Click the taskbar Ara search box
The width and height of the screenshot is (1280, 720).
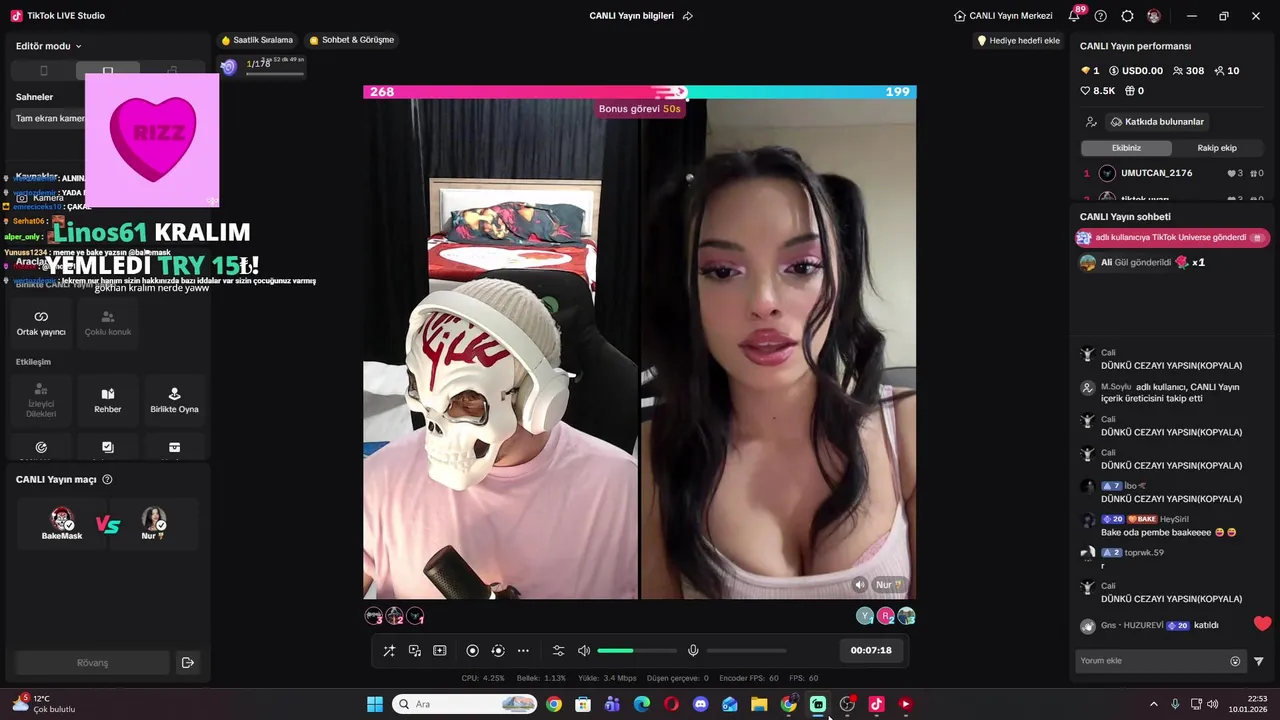point(465,704)
